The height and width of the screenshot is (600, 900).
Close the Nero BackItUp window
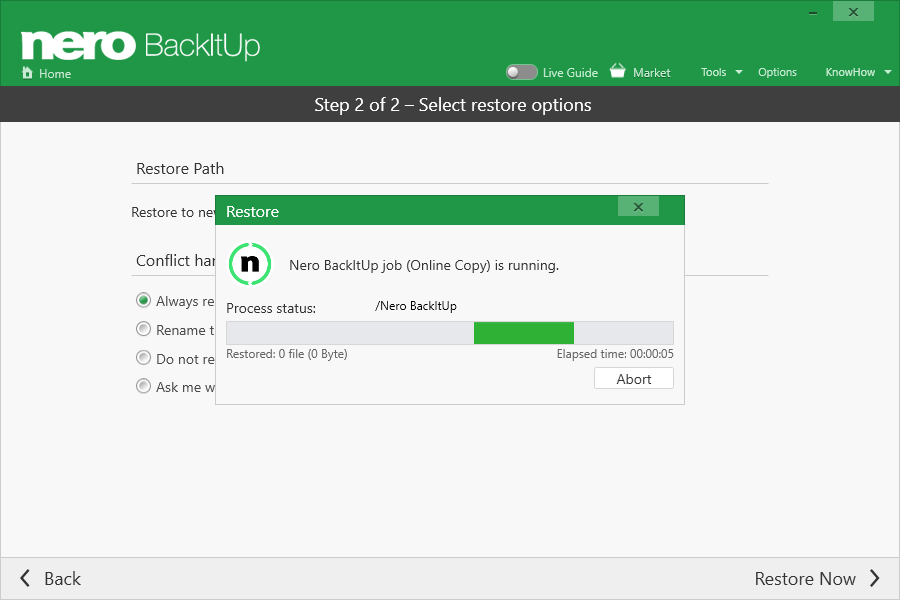tap(854, 12)
